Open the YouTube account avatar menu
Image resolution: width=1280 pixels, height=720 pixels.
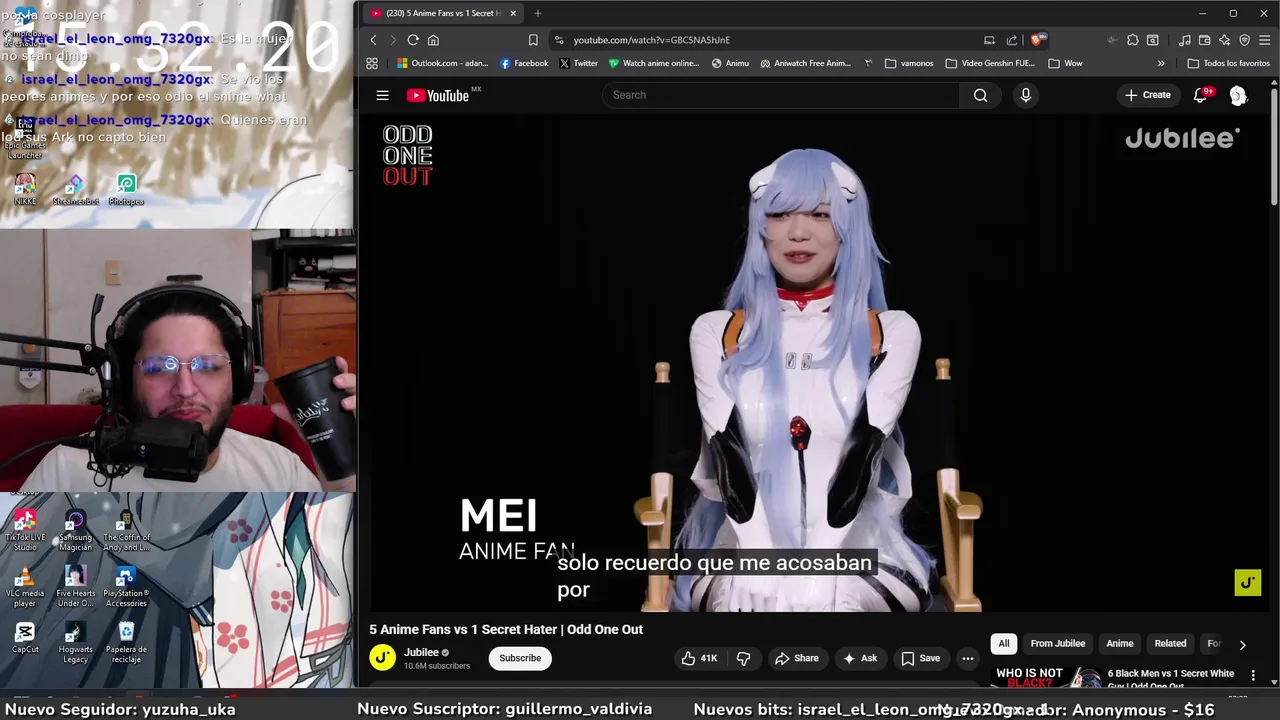(1238, 95)
